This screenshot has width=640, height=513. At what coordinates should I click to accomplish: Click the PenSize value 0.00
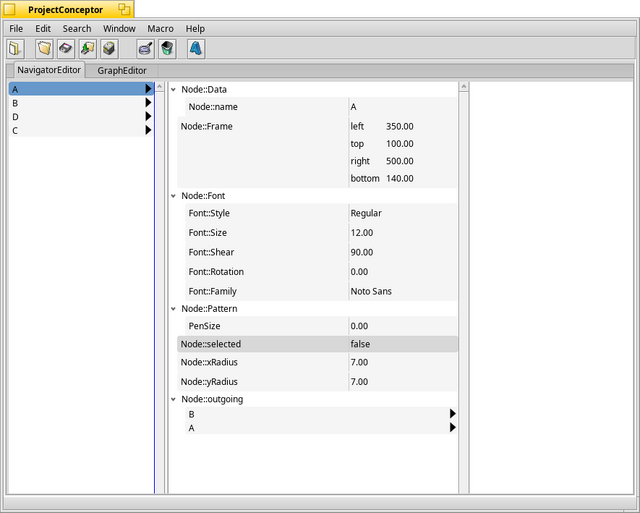click(x=359, y=326)
